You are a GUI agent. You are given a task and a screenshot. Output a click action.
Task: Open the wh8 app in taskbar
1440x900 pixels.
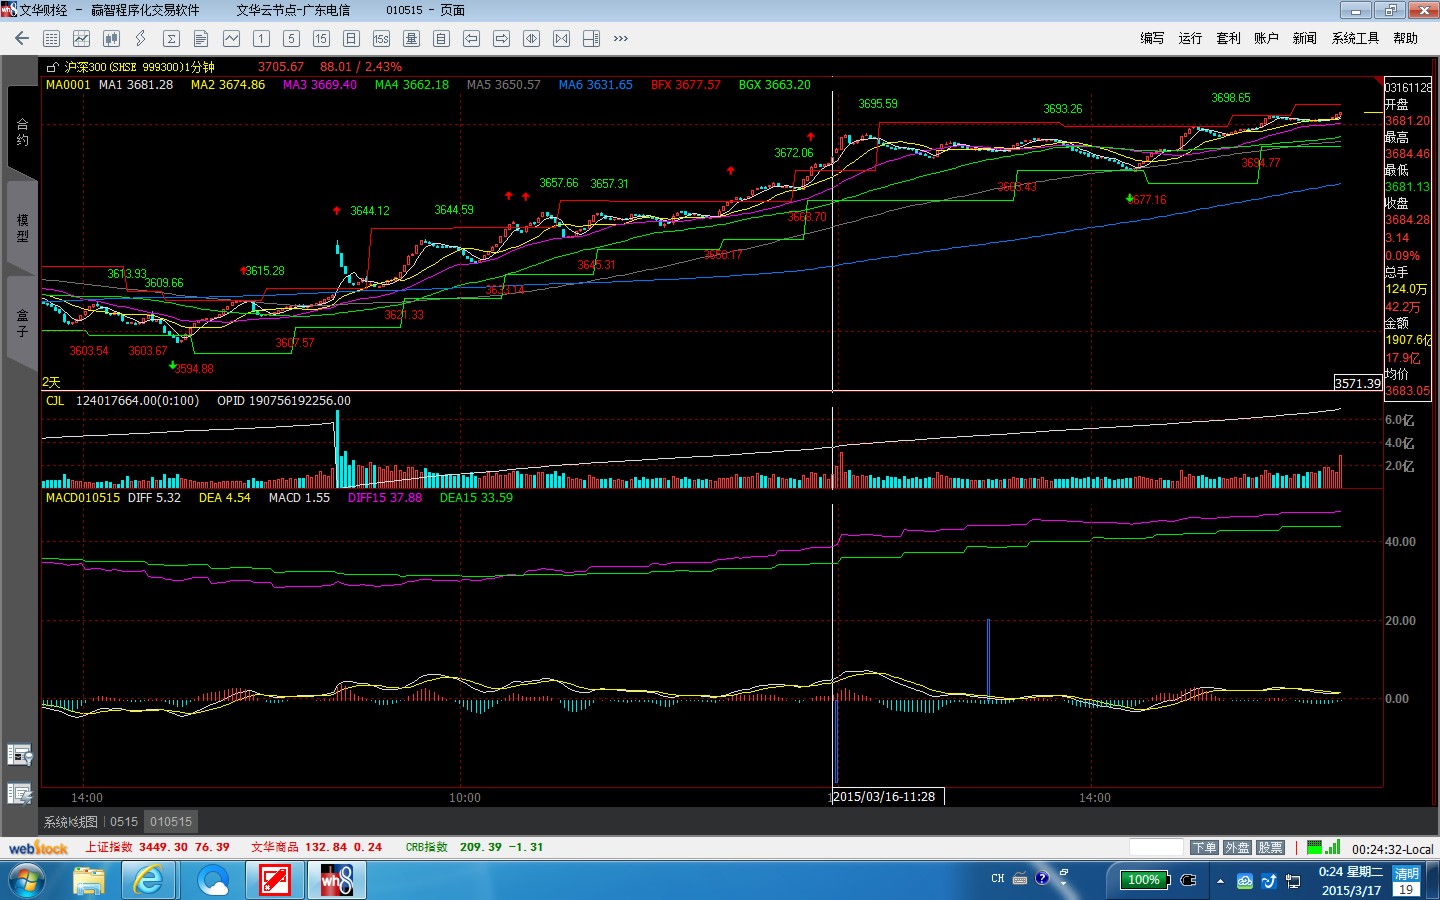337,880
